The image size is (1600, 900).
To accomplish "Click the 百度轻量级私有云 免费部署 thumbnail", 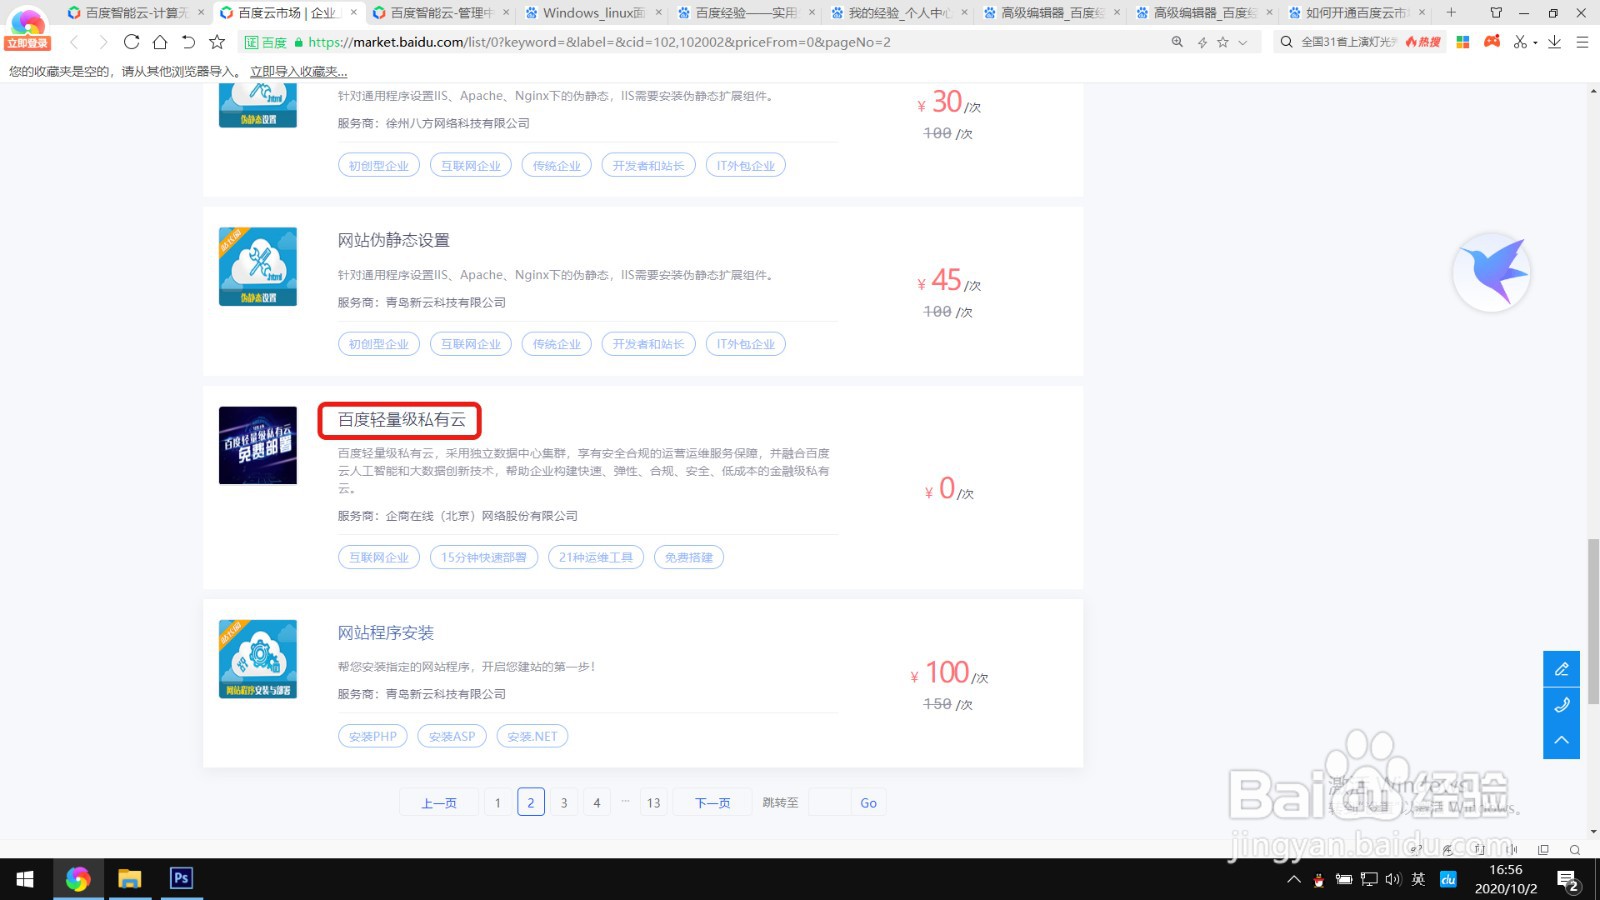I will pos(258,445).
